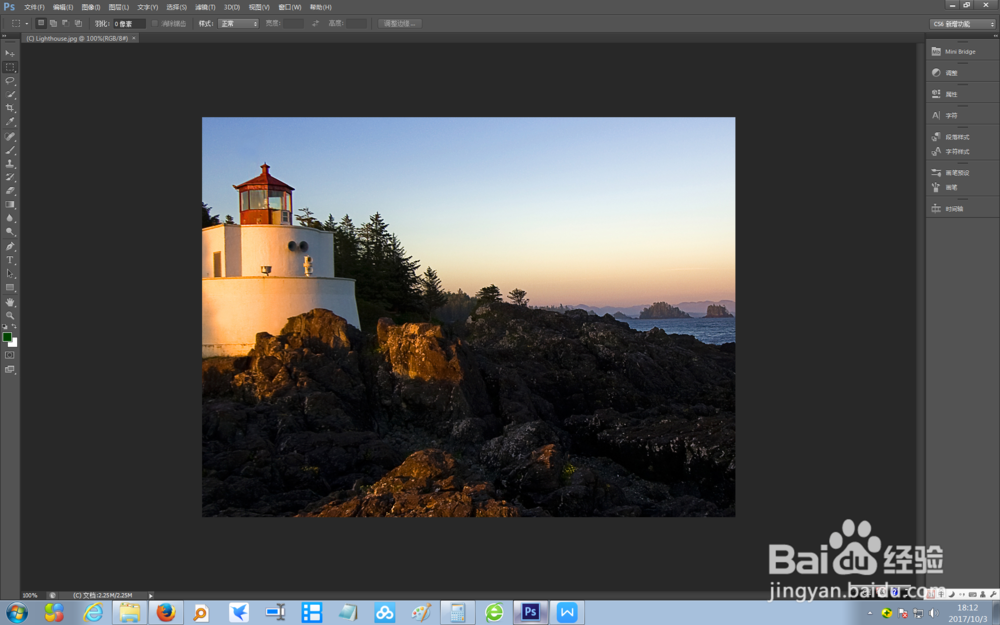Viewport: 1000px width, 625px height.
Task: Open the 样式 style dropdown set to 正常
Action: [238, 24]
